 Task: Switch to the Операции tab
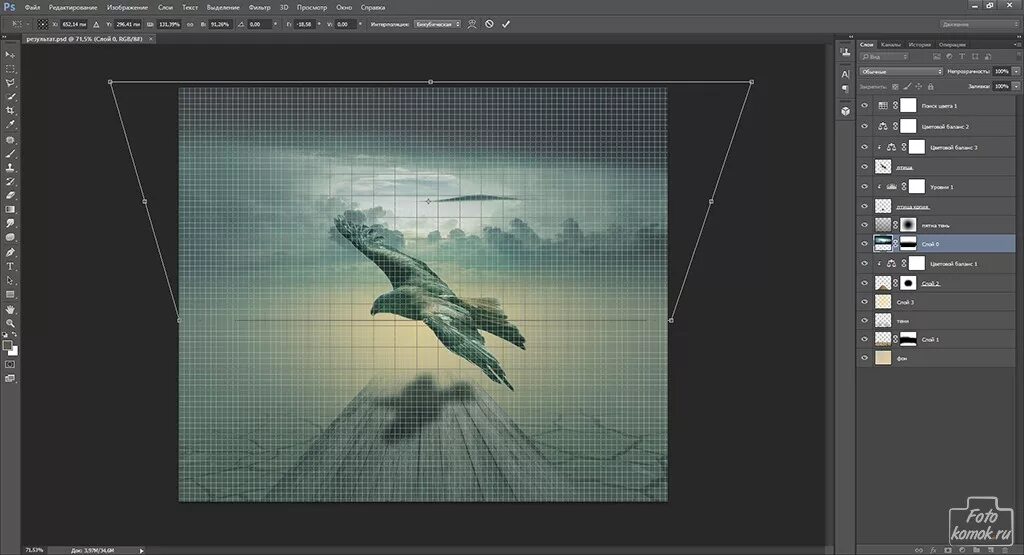952,44
